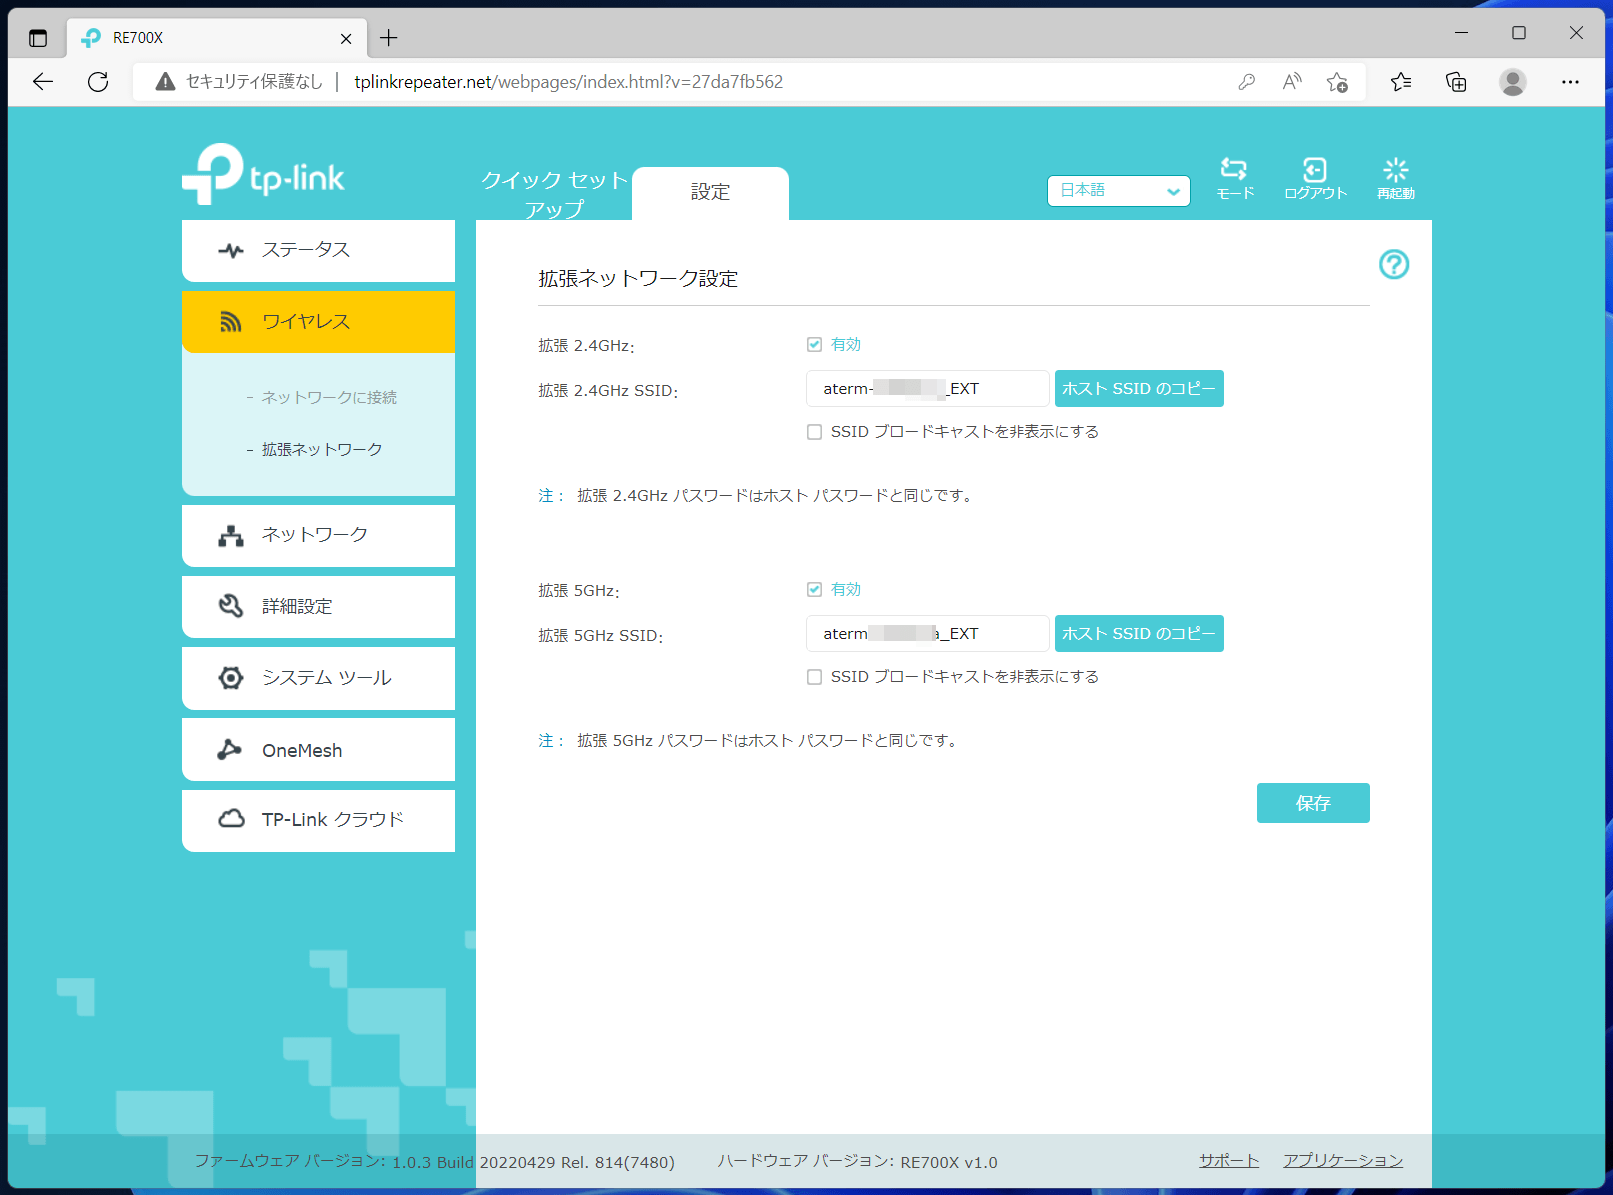Click the Read aloud icon
This screenshot has height=1195, width=1613.
coord(1292,82)
